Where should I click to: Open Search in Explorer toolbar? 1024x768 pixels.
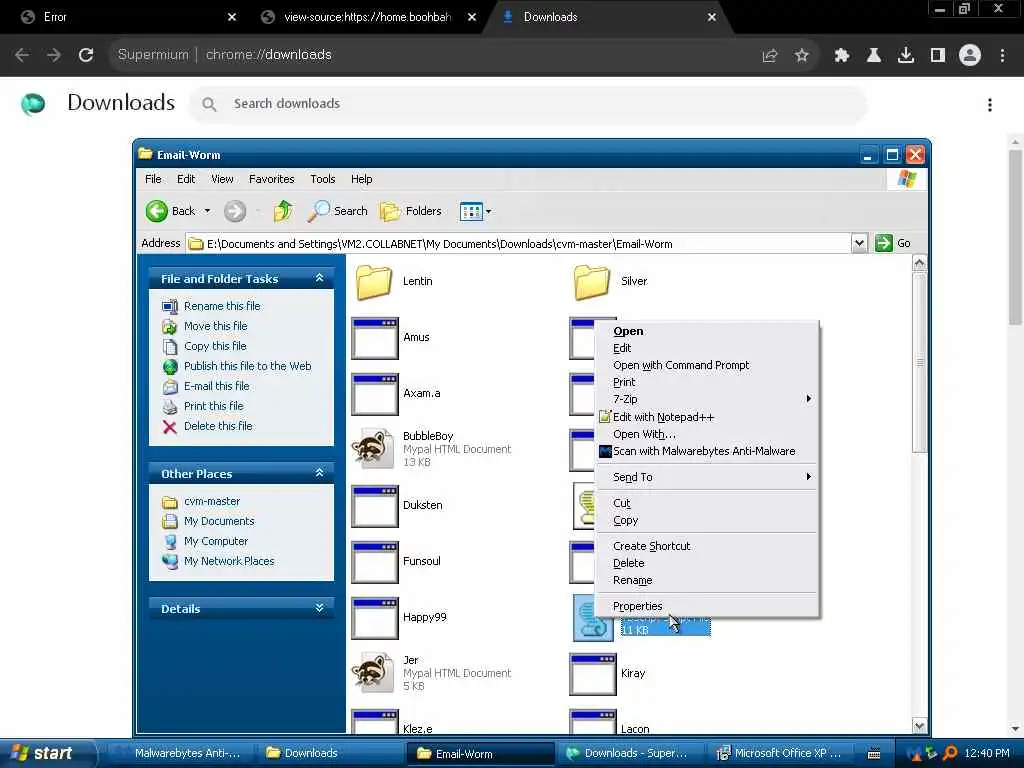tap(338, 211)
